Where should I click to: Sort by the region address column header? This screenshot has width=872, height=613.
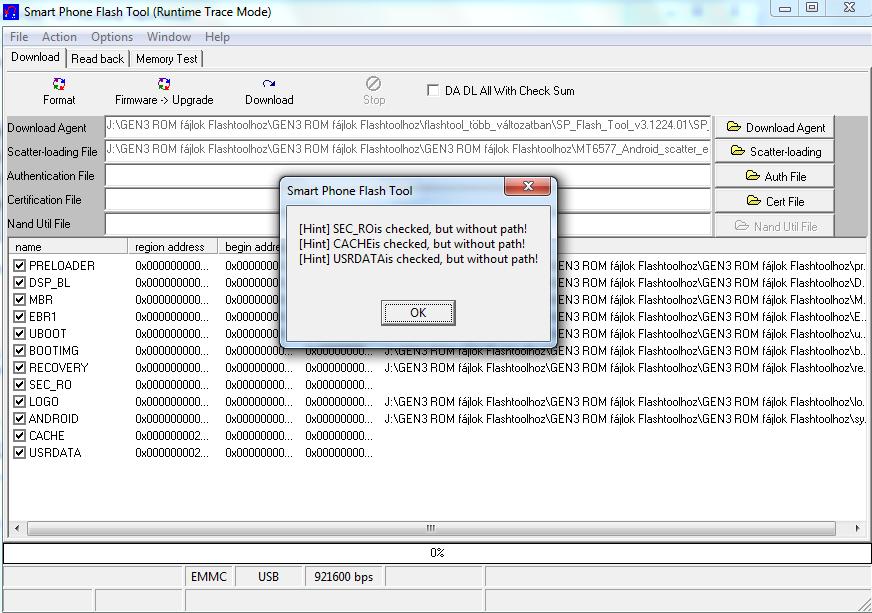[172, 246]
